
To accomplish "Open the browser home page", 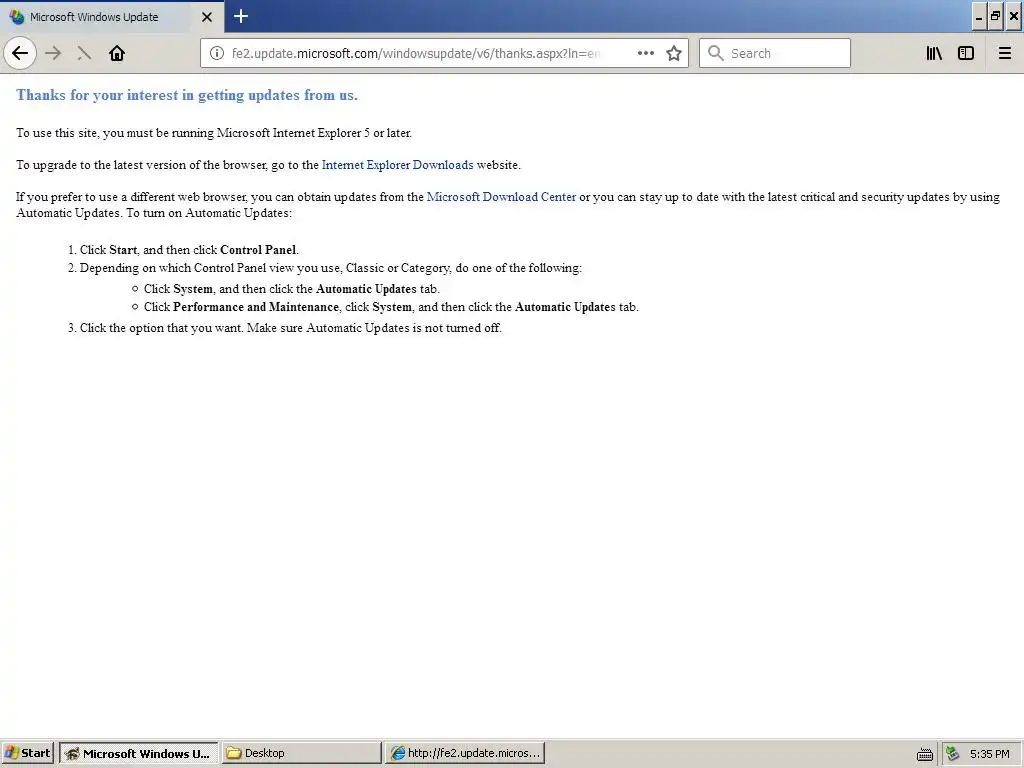I will pyautogui.click(x=117, y=53).
